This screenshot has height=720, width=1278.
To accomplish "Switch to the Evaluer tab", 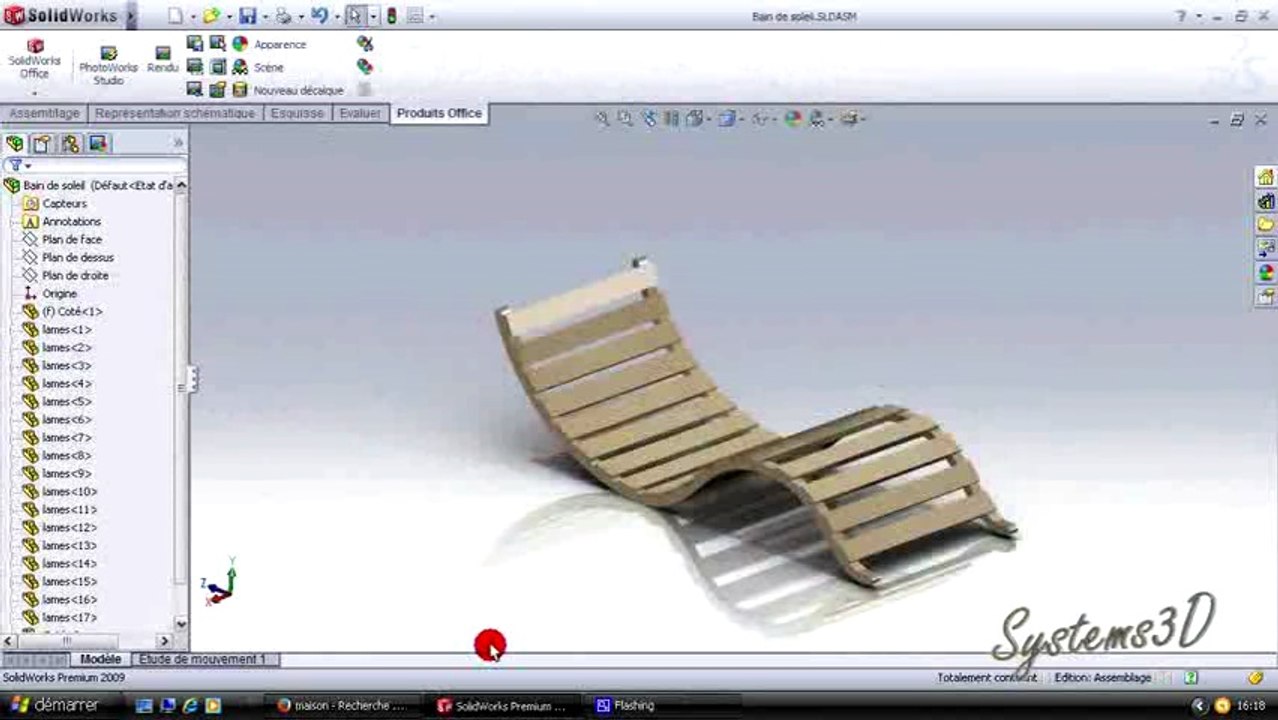I will tap(360, 113).
